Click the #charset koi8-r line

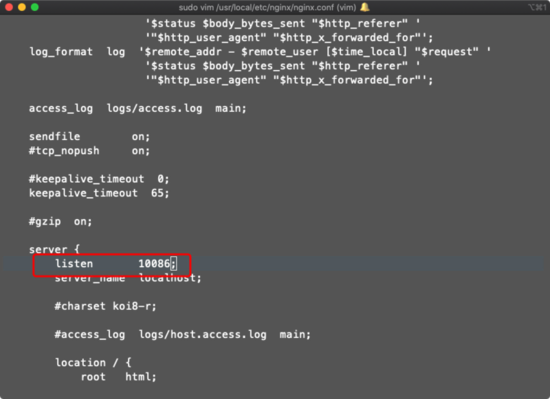105,306
